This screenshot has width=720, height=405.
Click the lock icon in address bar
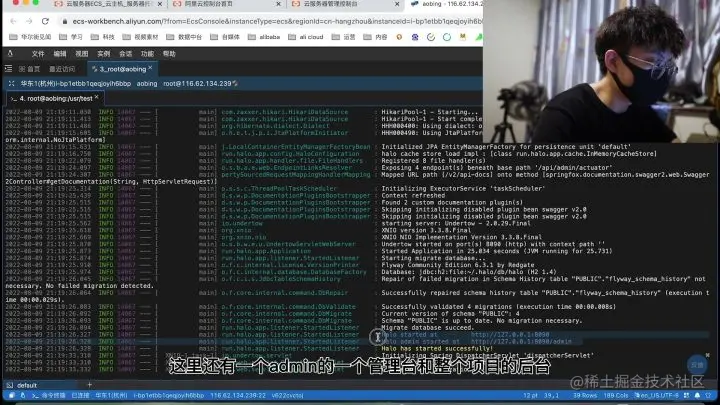point(65,22)
